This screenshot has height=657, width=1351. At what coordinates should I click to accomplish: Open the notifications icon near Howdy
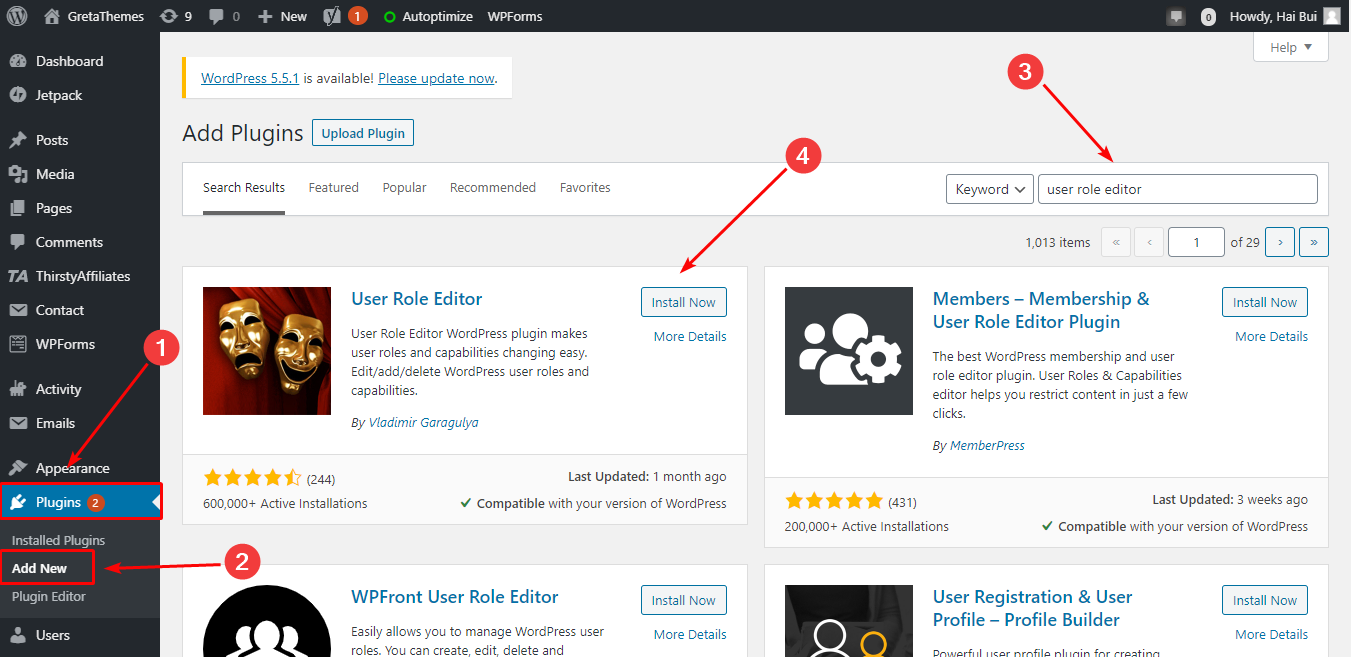1176,16
